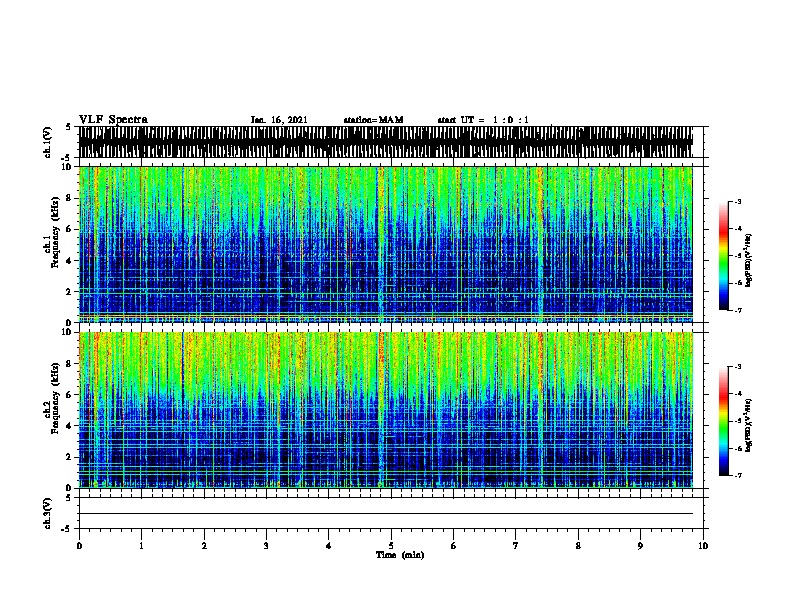Click time tick label "3" on x-axis
The width and height of the screenshot is (792, 612).
coord(266,546)
